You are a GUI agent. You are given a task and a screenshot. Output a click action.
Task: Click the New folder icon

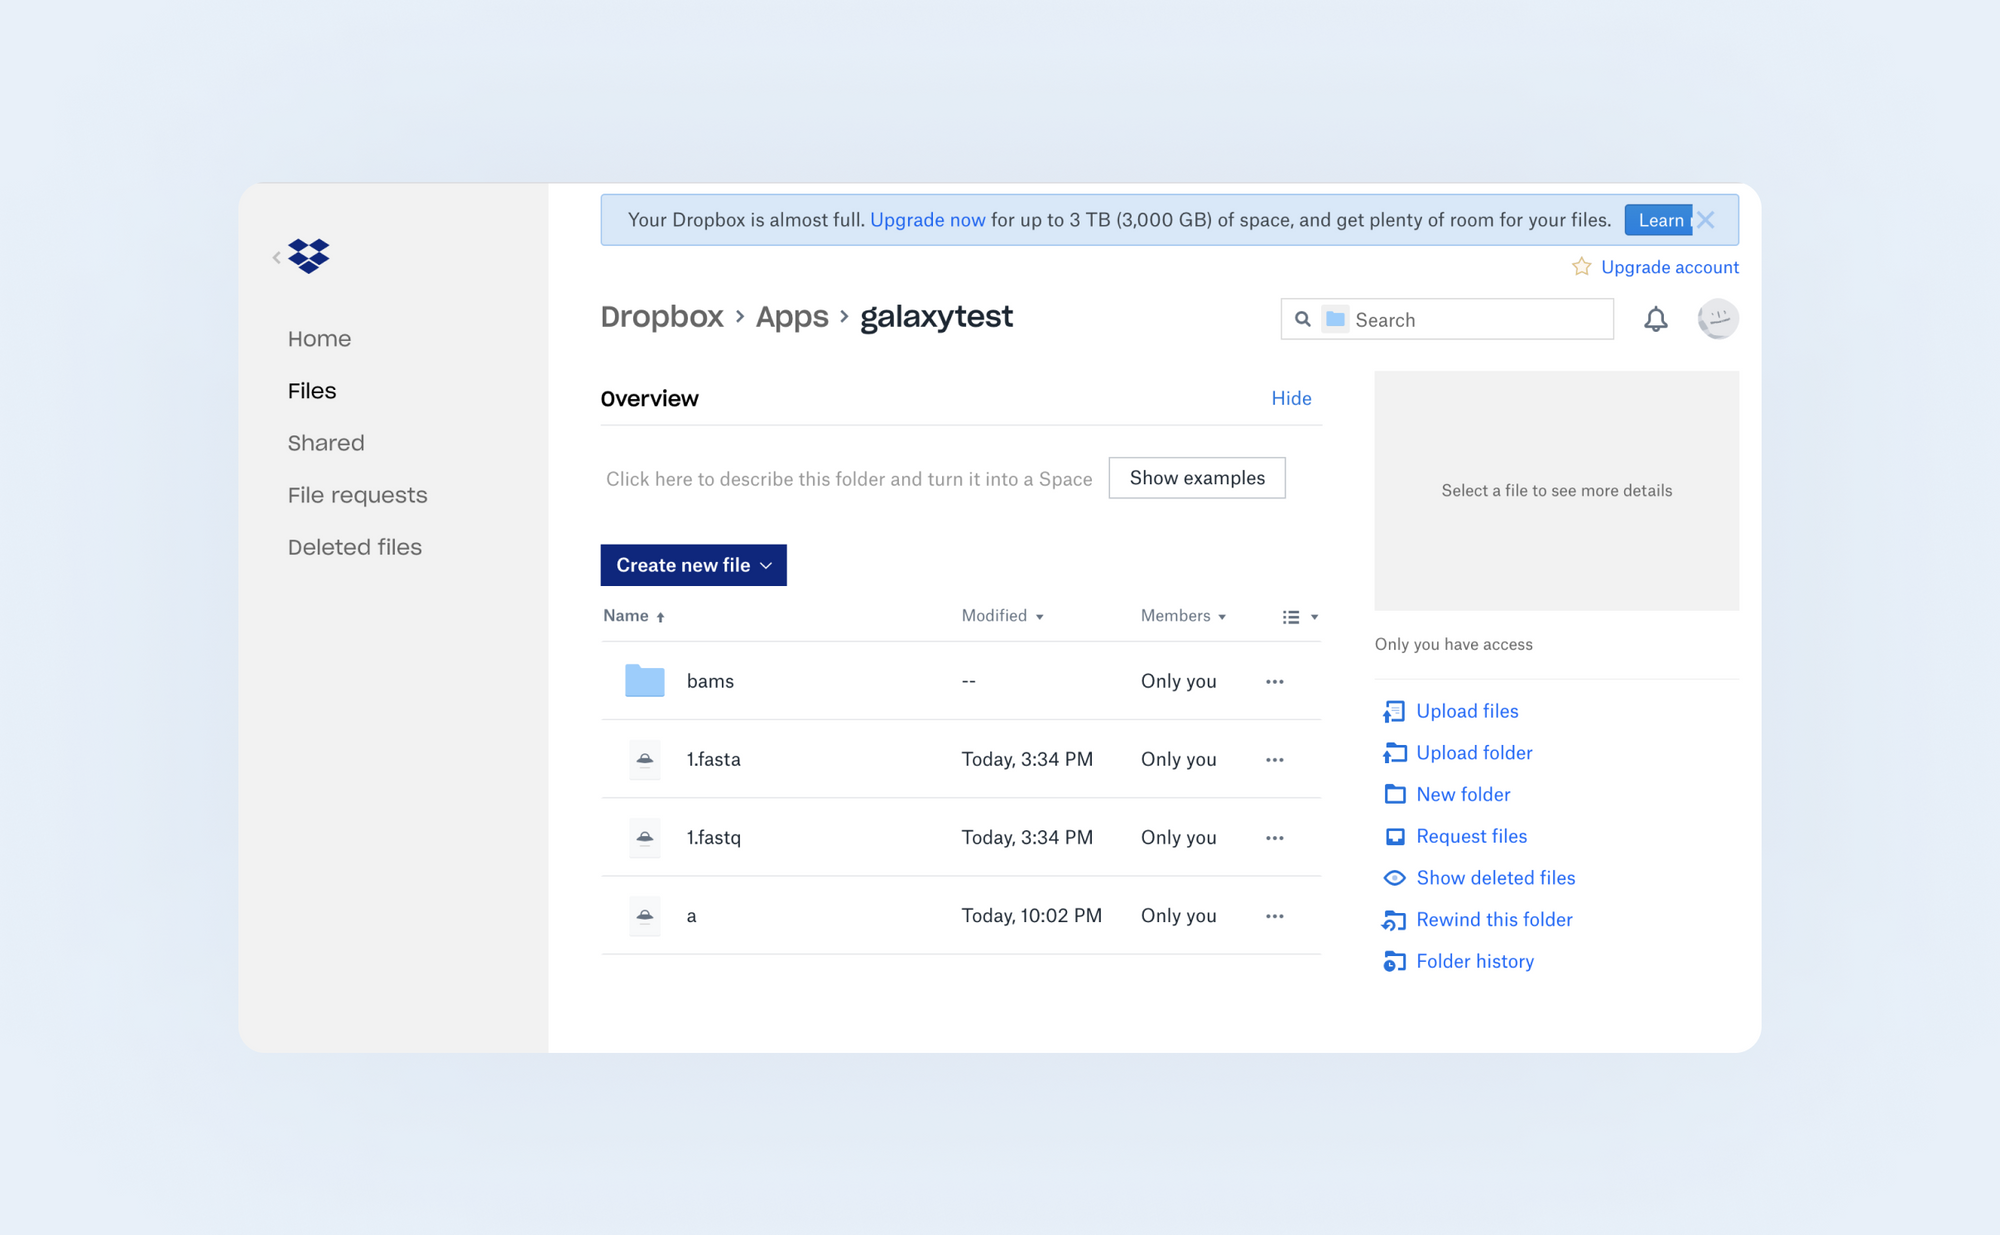click(x=1394, y=794)
